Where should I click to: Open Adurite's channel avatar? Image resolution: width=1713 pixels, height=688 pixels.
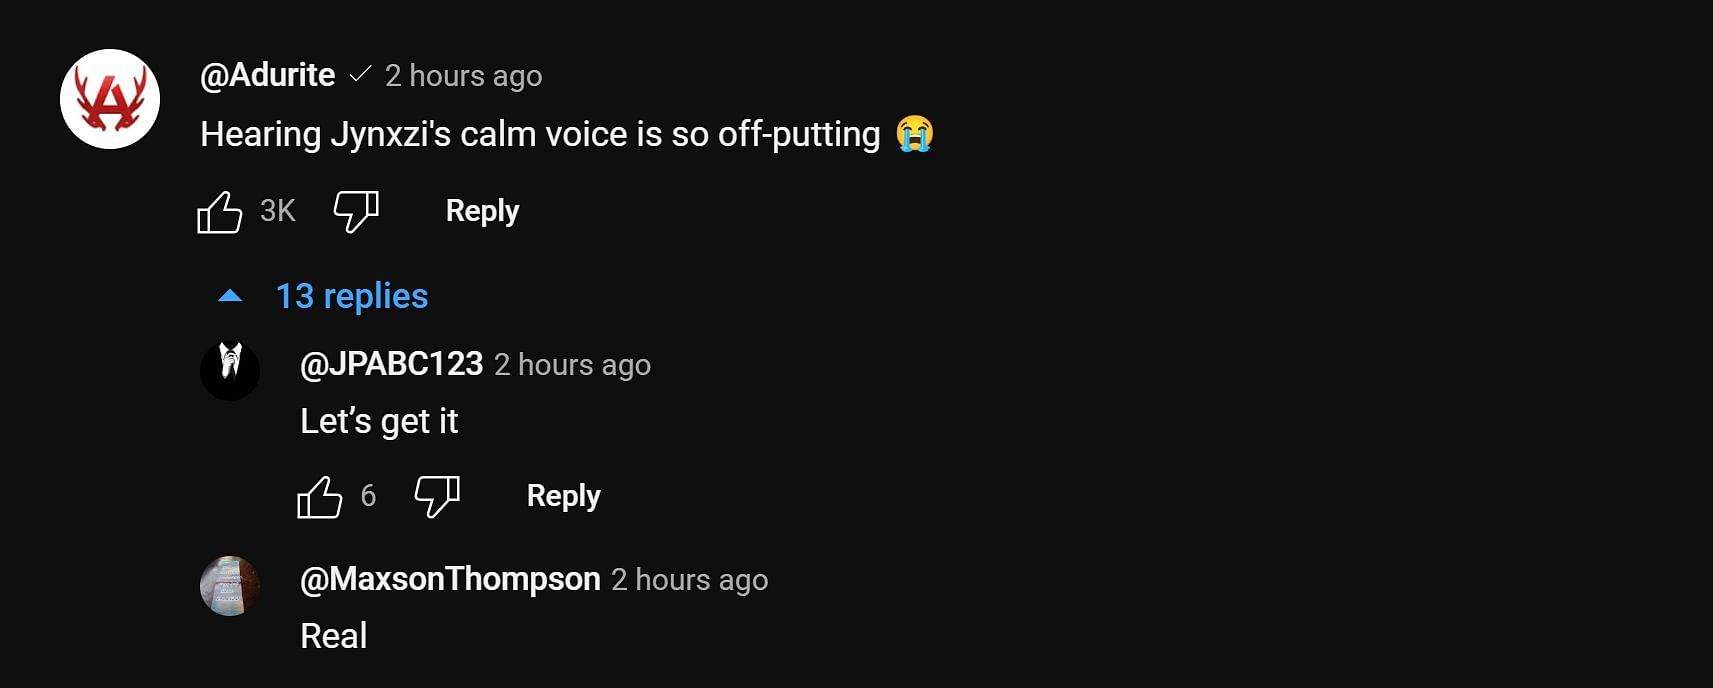[x=110, y=99]
